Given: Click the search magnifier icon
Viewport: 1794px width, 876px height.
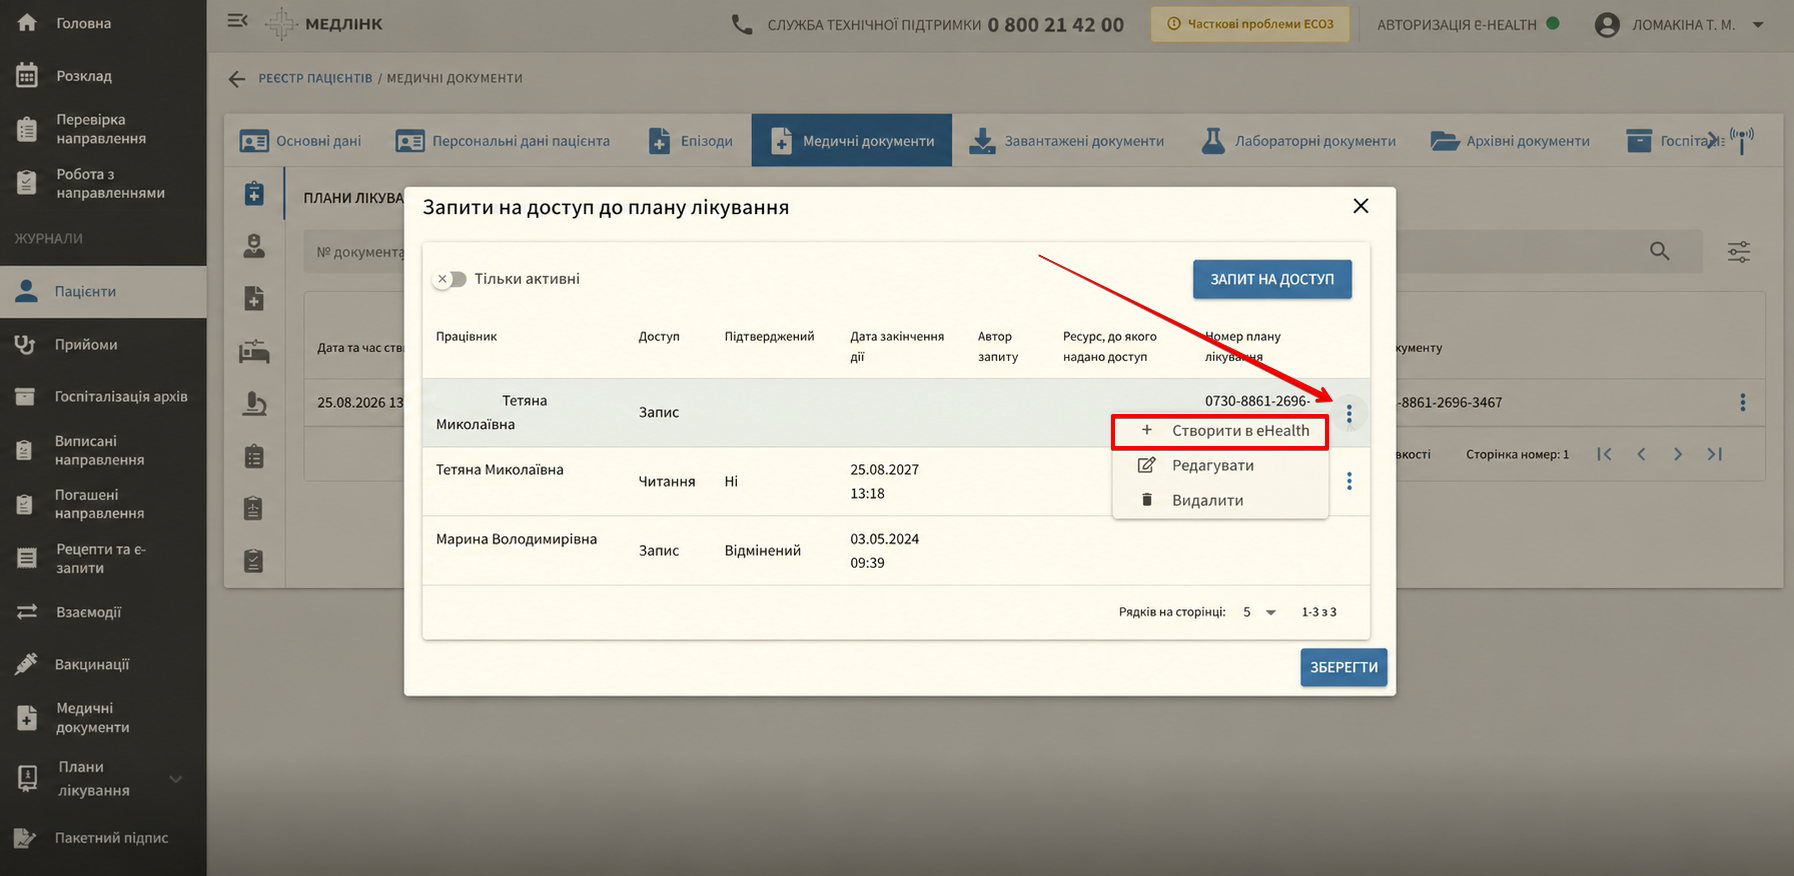Looking at the screenshot, I should (x=1659, y=251).
